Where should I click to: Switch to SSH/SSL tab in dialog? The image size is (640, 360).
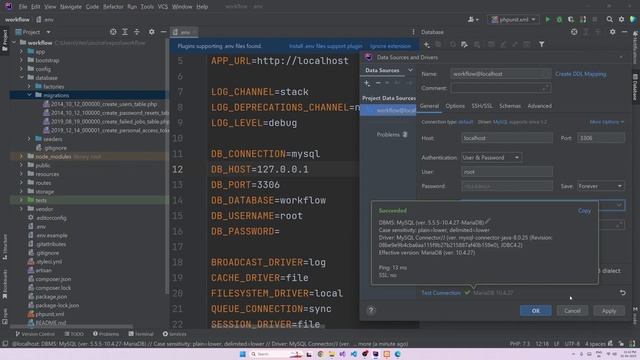pos(482,106)
